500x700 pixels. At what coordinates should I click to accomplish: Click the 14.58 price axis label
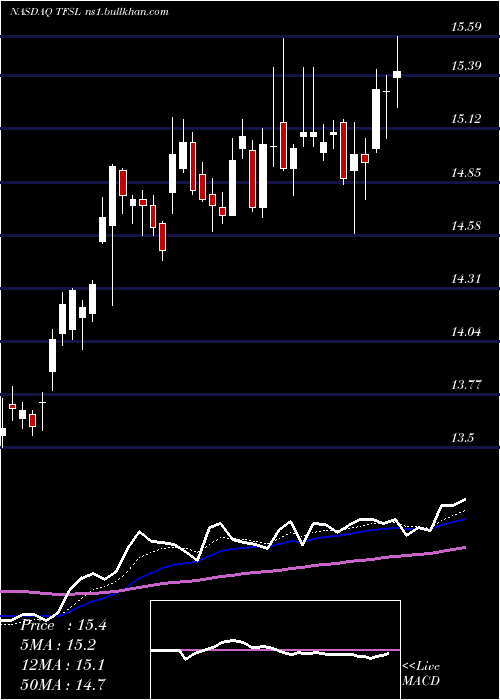click(x=466, y=225)
